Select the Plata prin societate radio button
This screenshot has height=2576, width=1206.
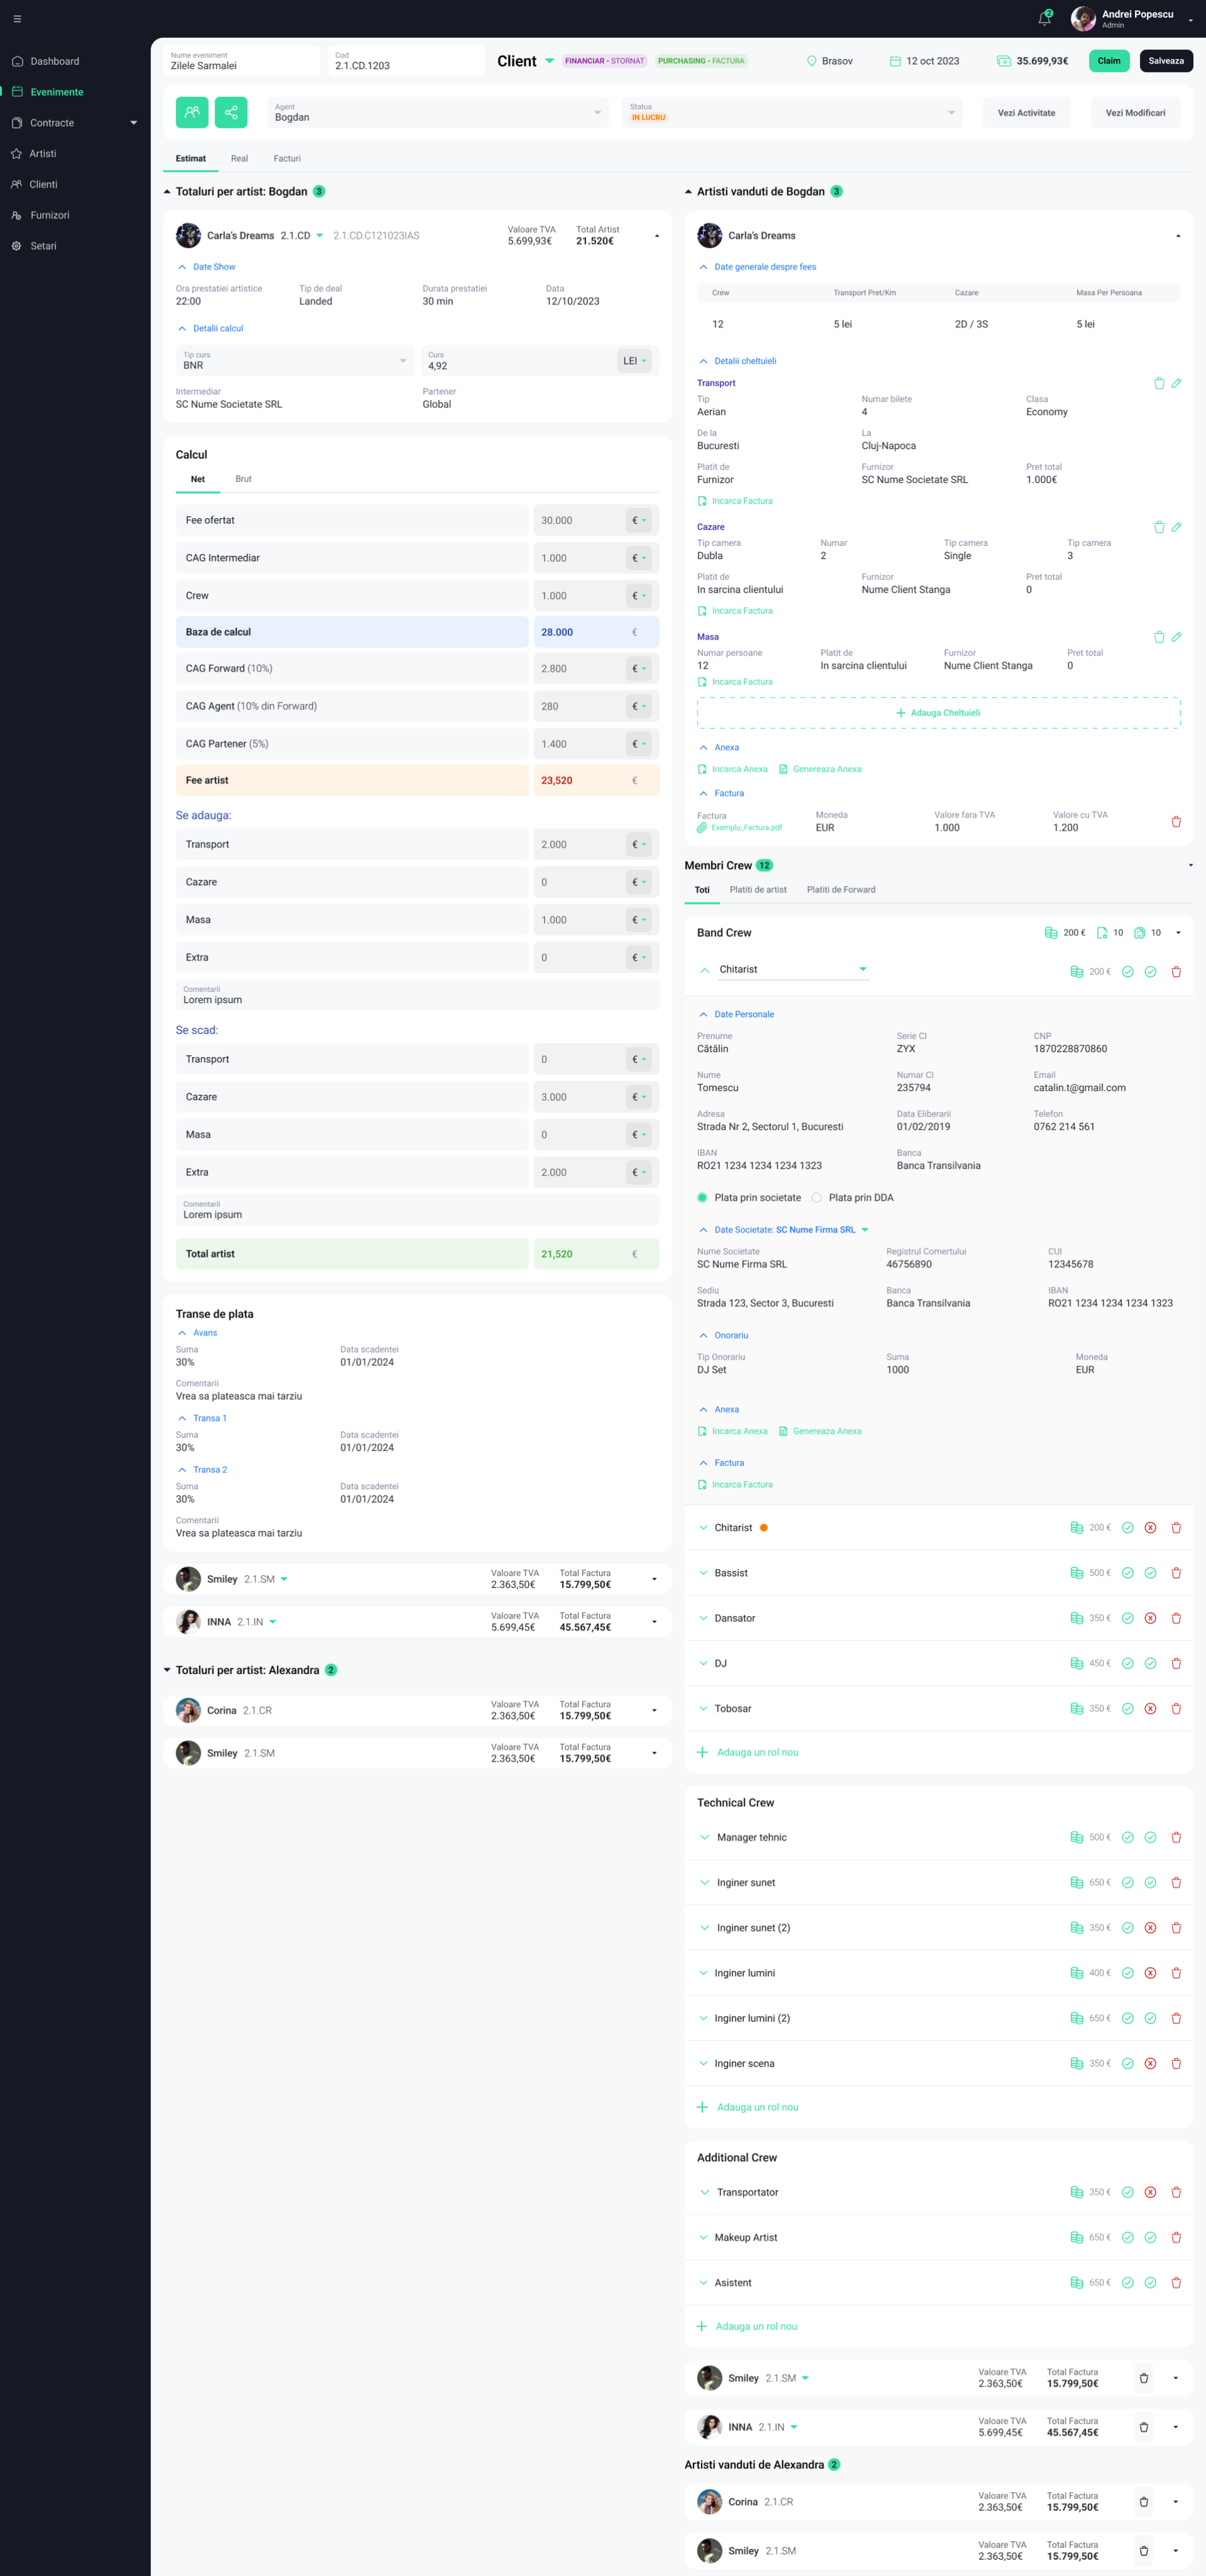point(702,1197)
